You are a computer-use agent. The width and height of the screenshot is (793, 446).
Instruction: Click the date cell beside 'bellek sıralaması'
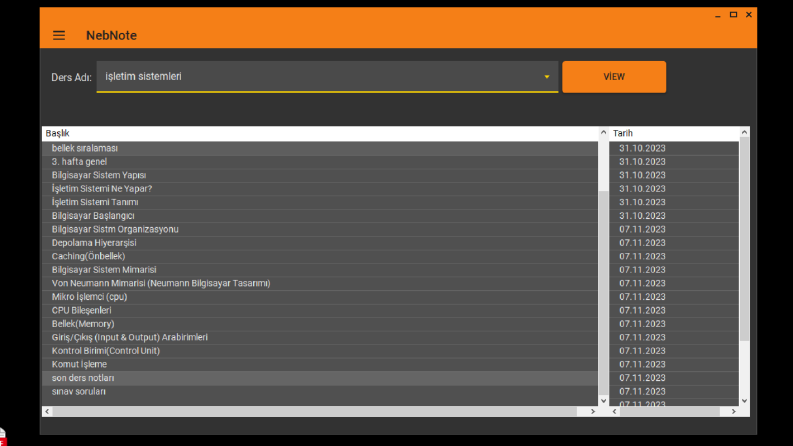coord(674,148)
